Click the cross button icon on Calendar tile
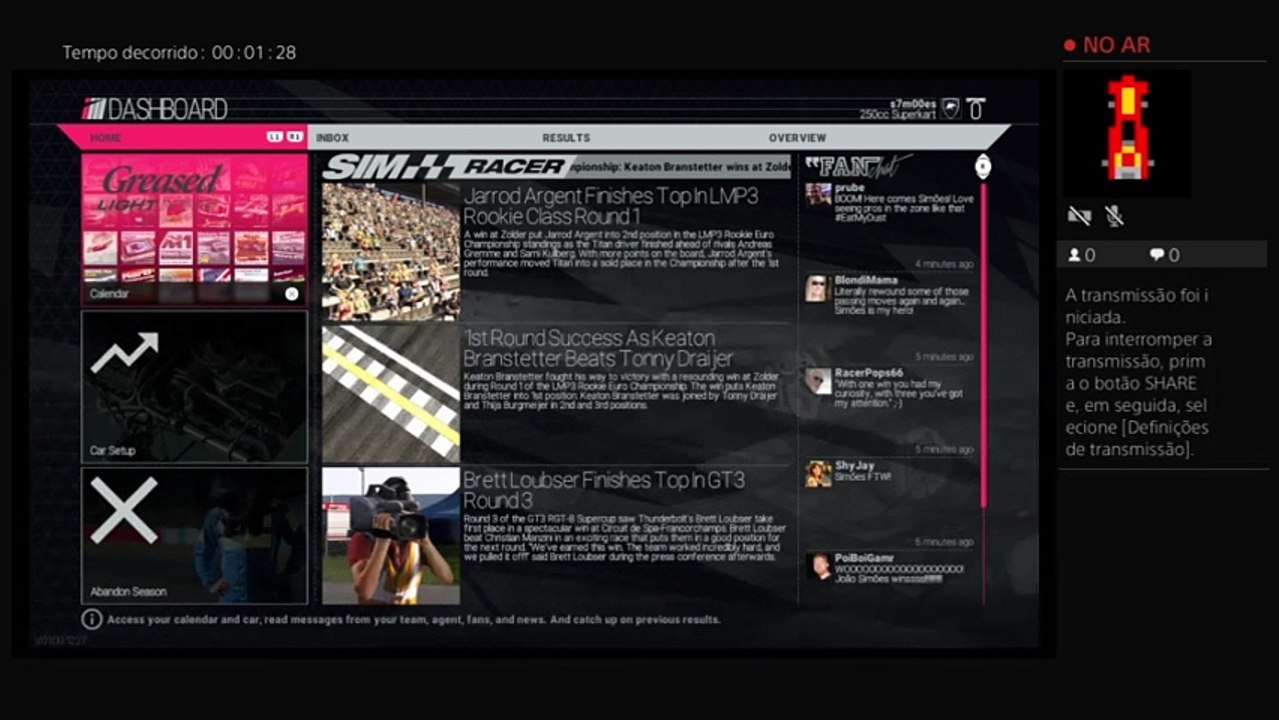 click(291, 294)
